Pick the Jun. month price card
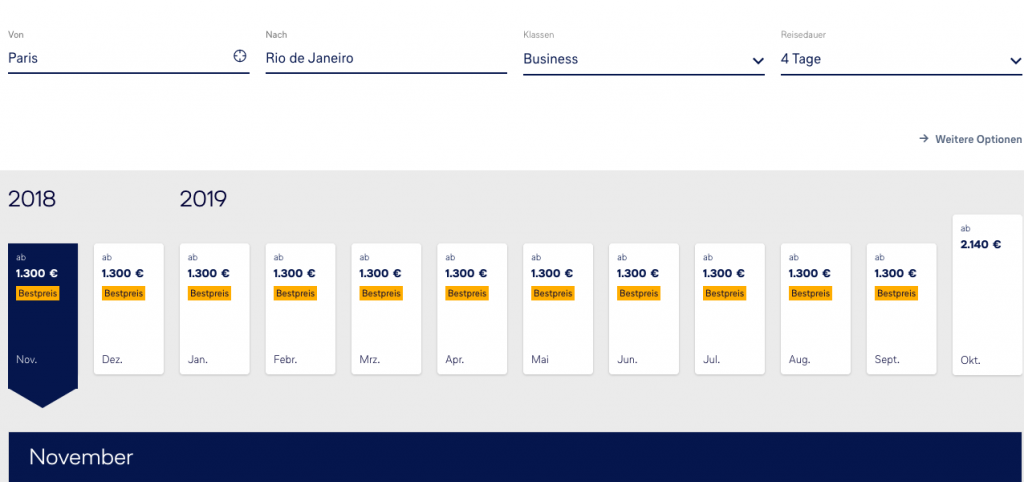The height and width of the screenshot is (482, 1024). [x=645, y=309]
